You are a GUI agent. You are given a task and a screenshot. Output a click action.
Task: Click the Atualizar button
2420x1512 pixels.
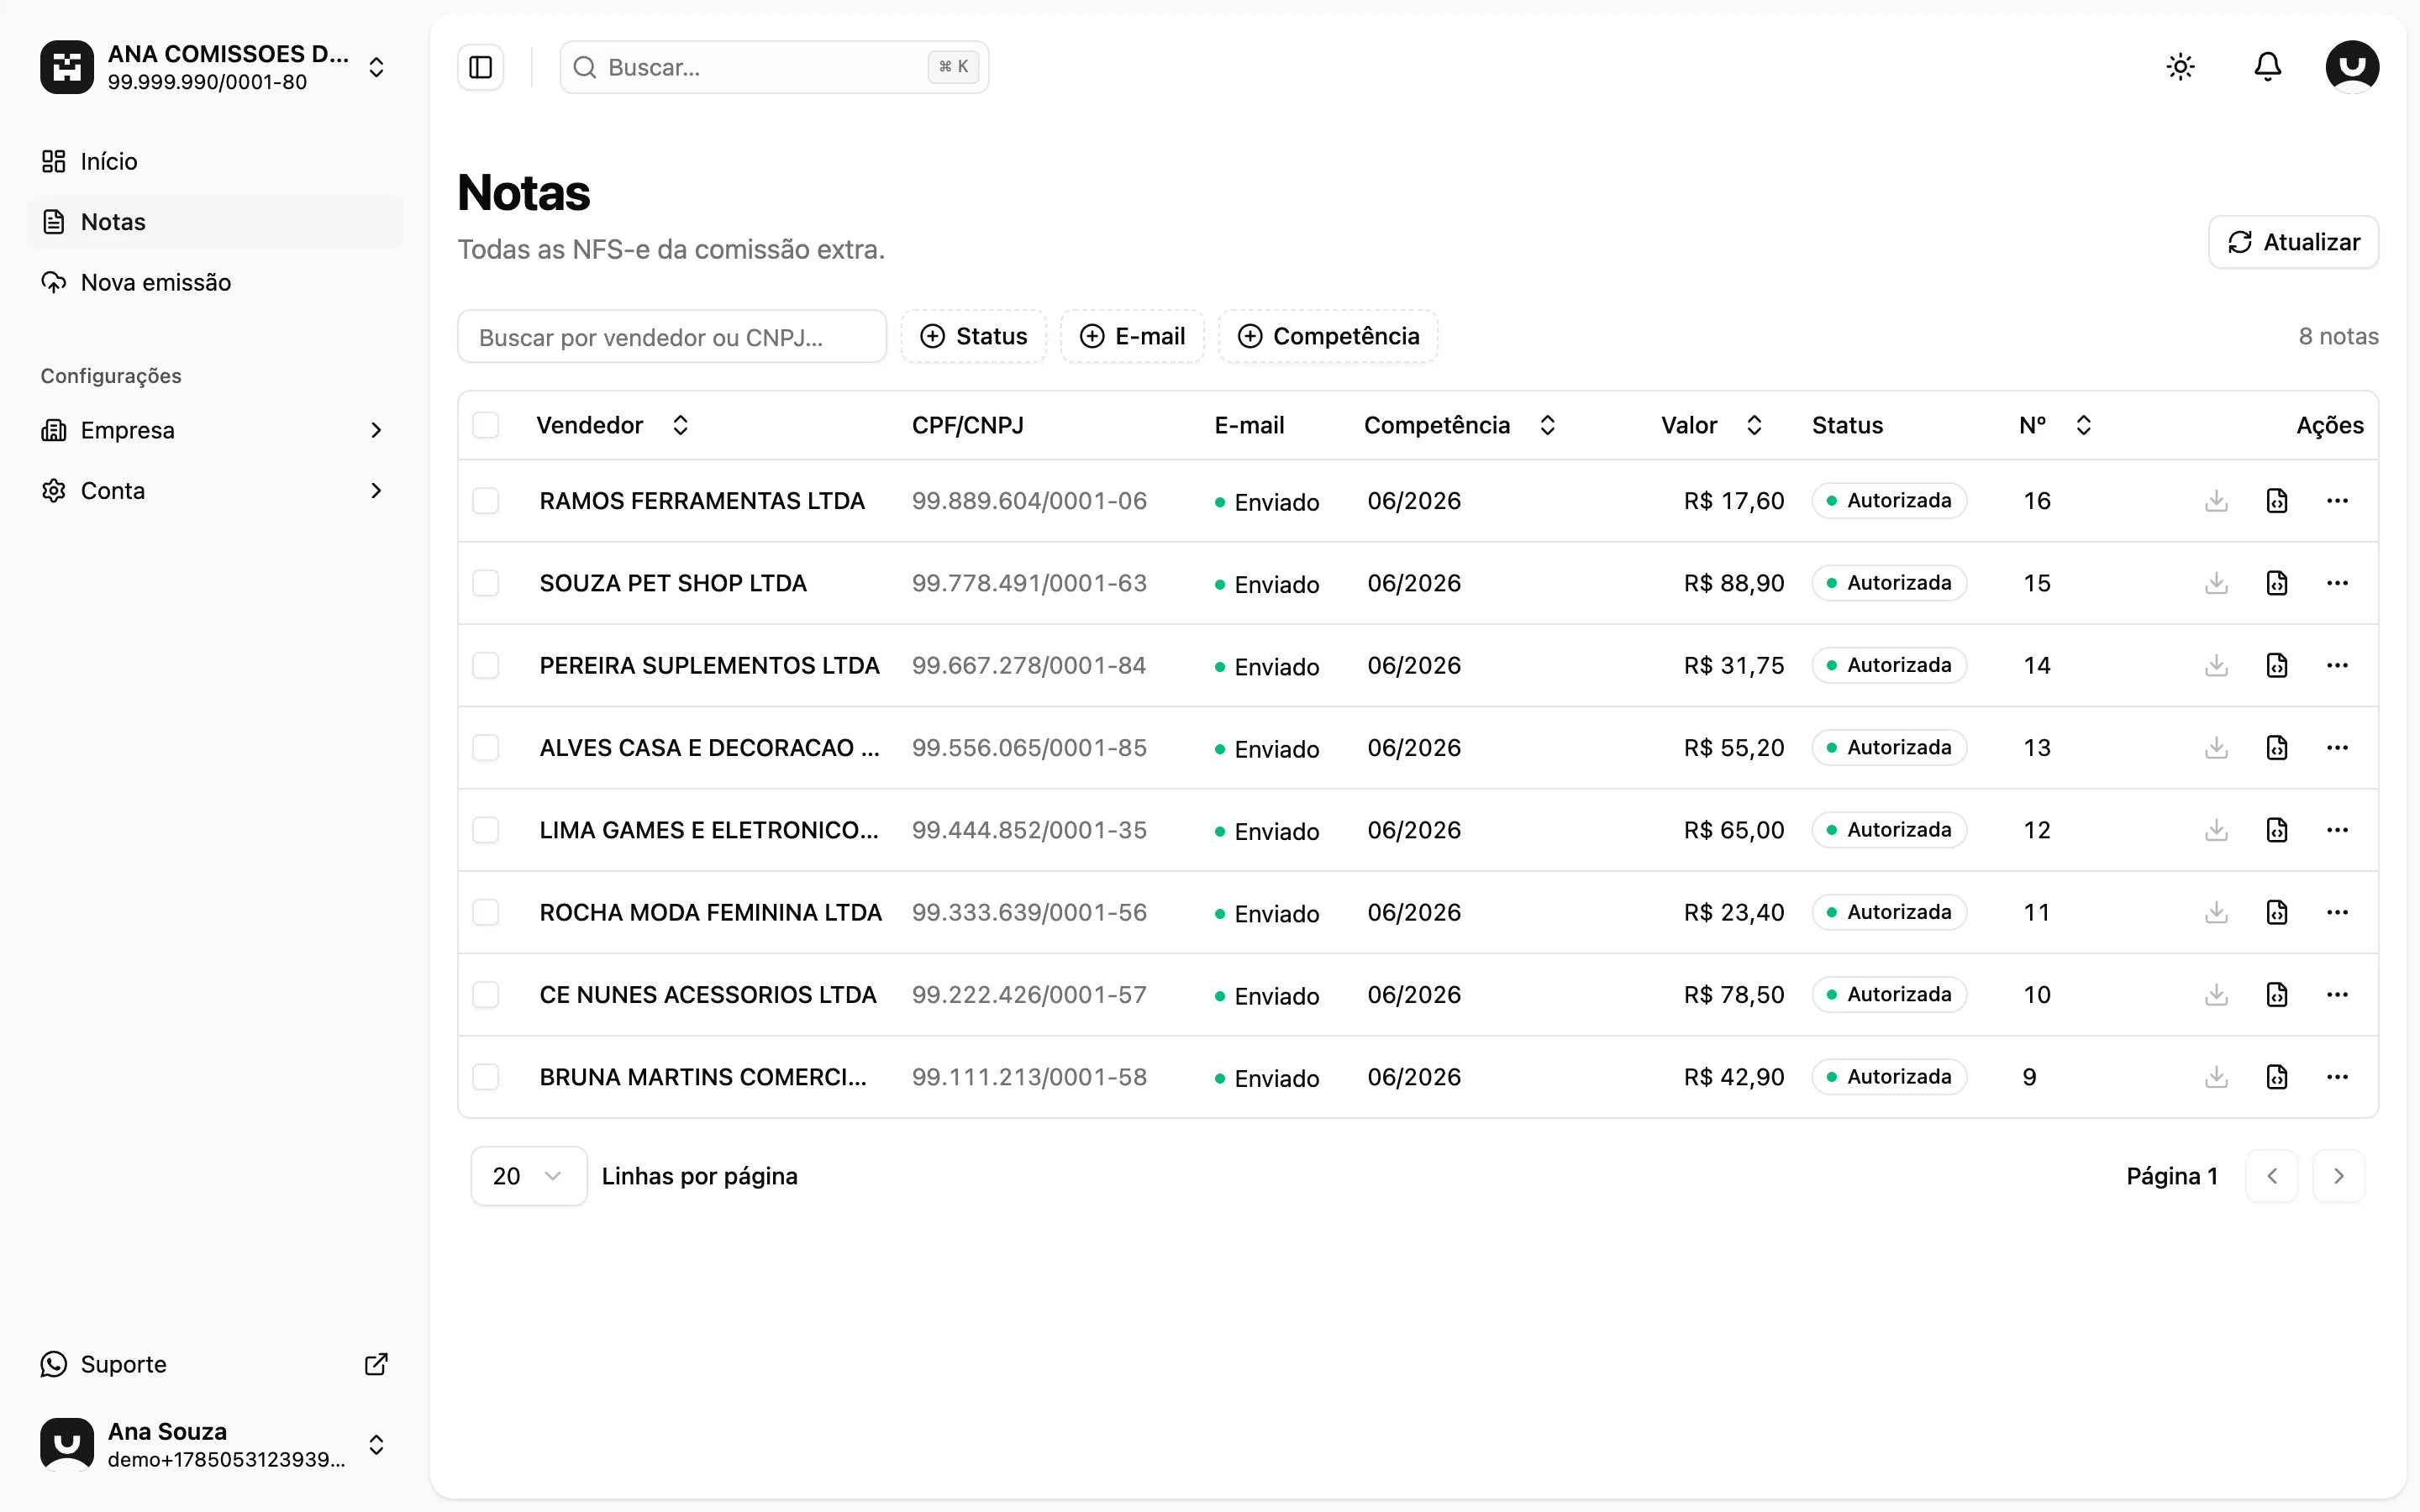2293,242
